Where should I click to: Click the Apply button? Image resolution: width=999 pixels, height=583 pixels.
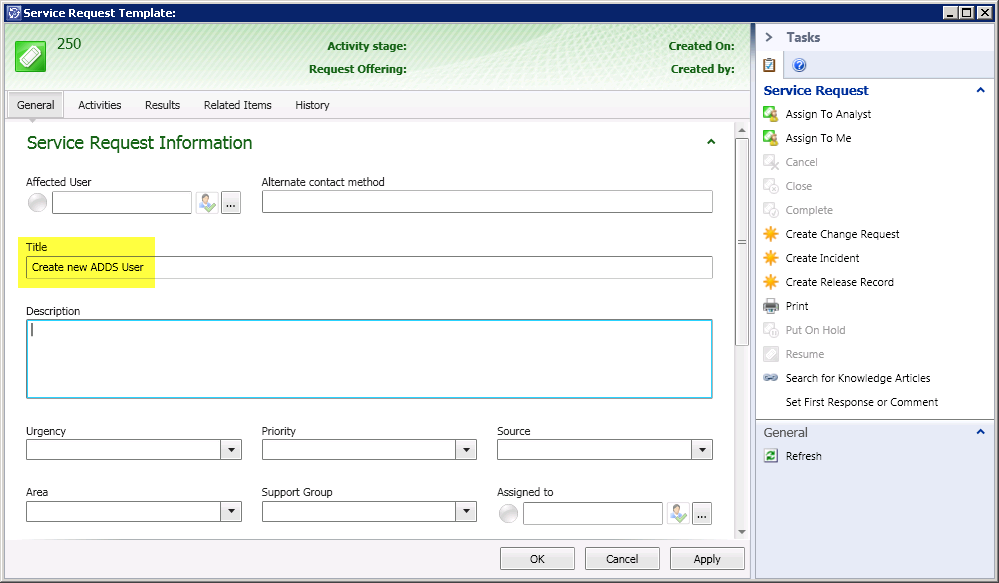point(707,559)
